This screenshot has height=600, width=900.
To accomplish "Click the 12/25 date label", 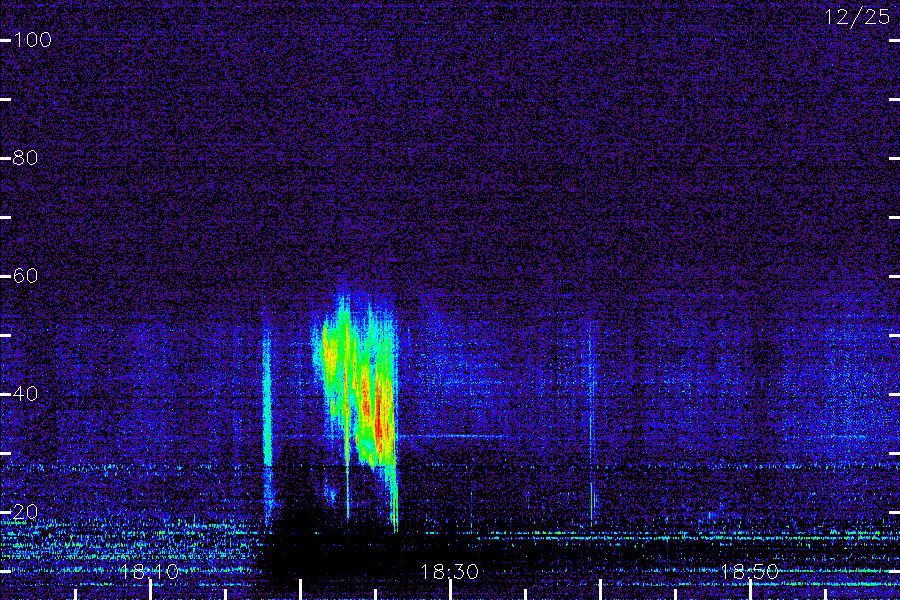I will pyautogui.click(x=857, y=17).
